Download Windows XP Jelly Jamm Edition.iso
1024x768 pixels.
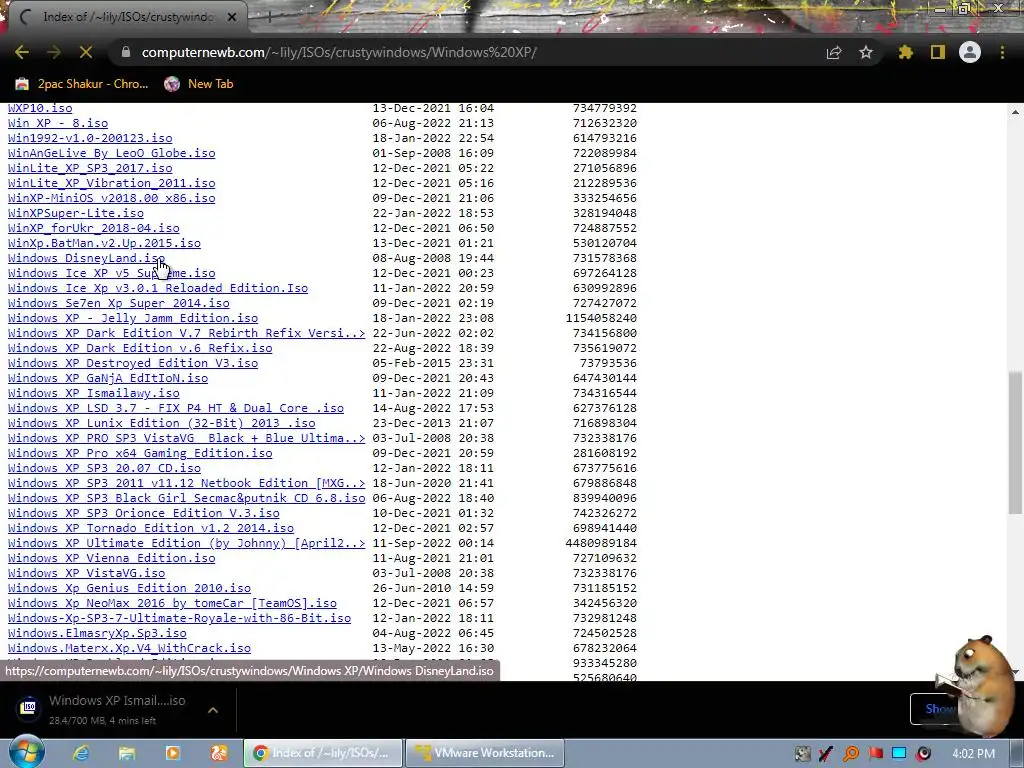pos(133,318)
